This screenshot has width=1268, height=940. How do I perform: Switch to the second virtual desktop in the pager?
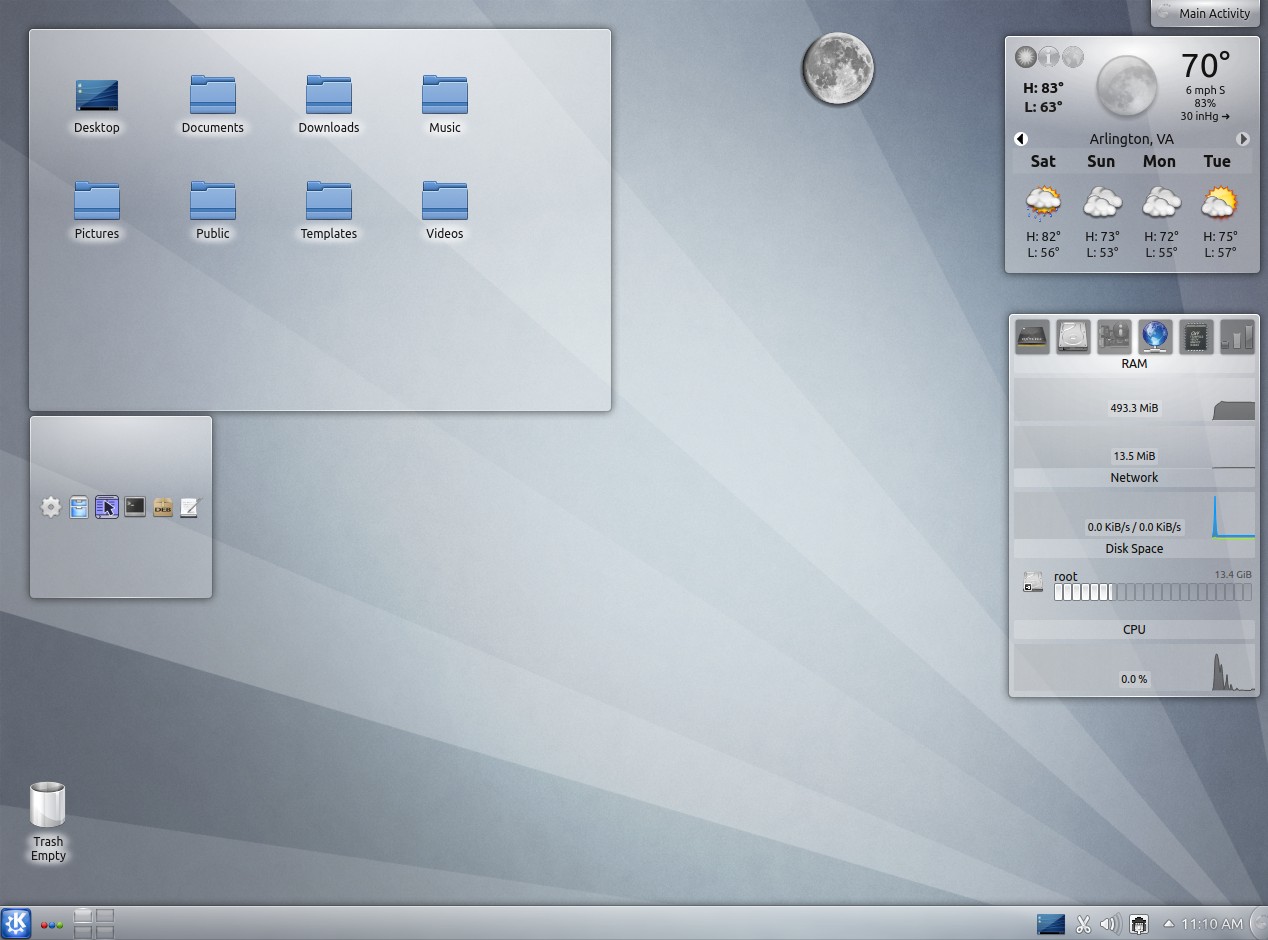click(x=104, y=917)
